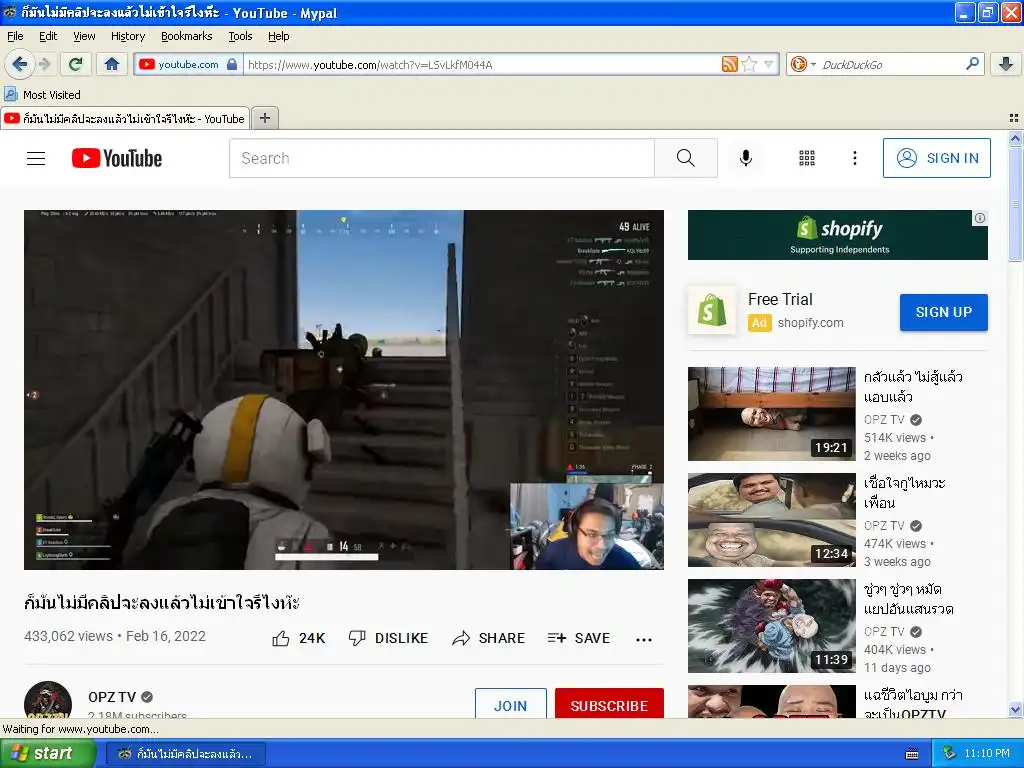The height and width of the screenshot is (768, 1024).
Task: Open the View menu
Action: 84,36
